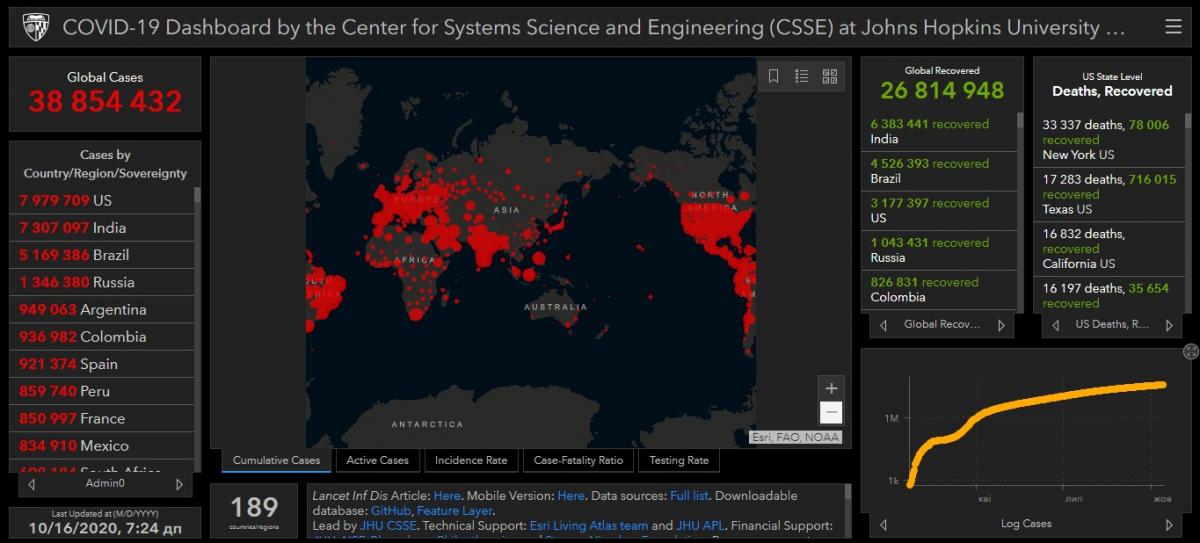Screen dimensions: 1200x543
Task: Select Texas US deaths entry
Action: [x=1109, y=194]
